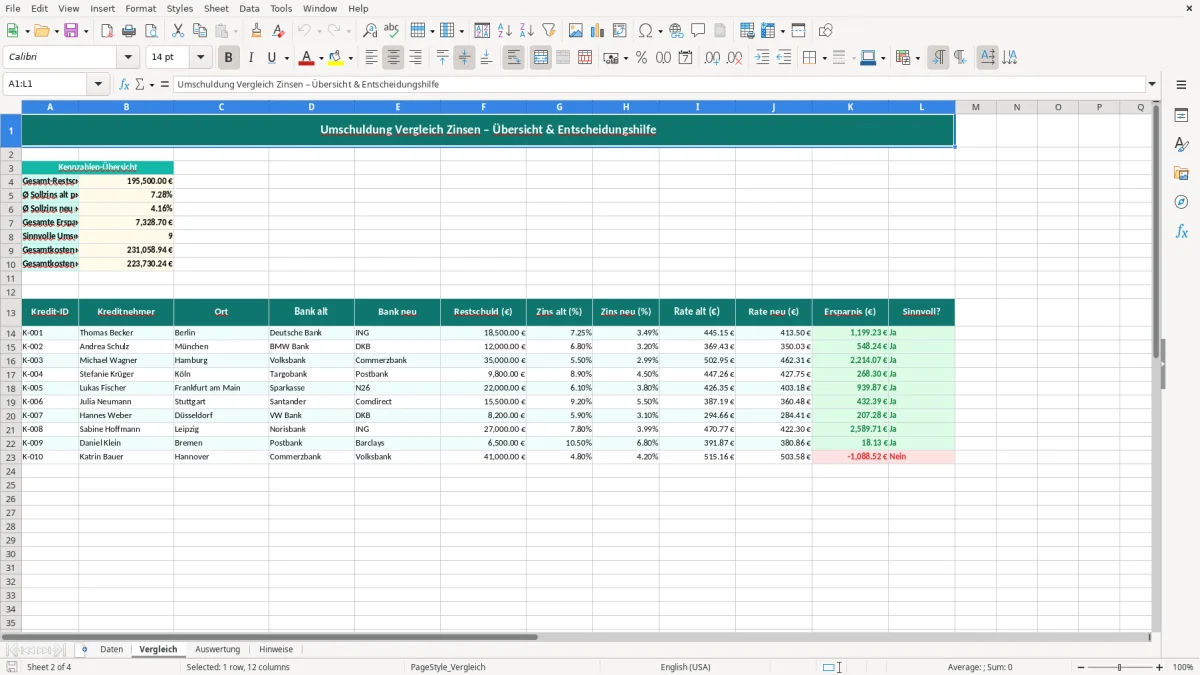Screen dimensions: 1200x675
Task: Expand the Font Color dropdown arrow
Action: click(321, 58)
